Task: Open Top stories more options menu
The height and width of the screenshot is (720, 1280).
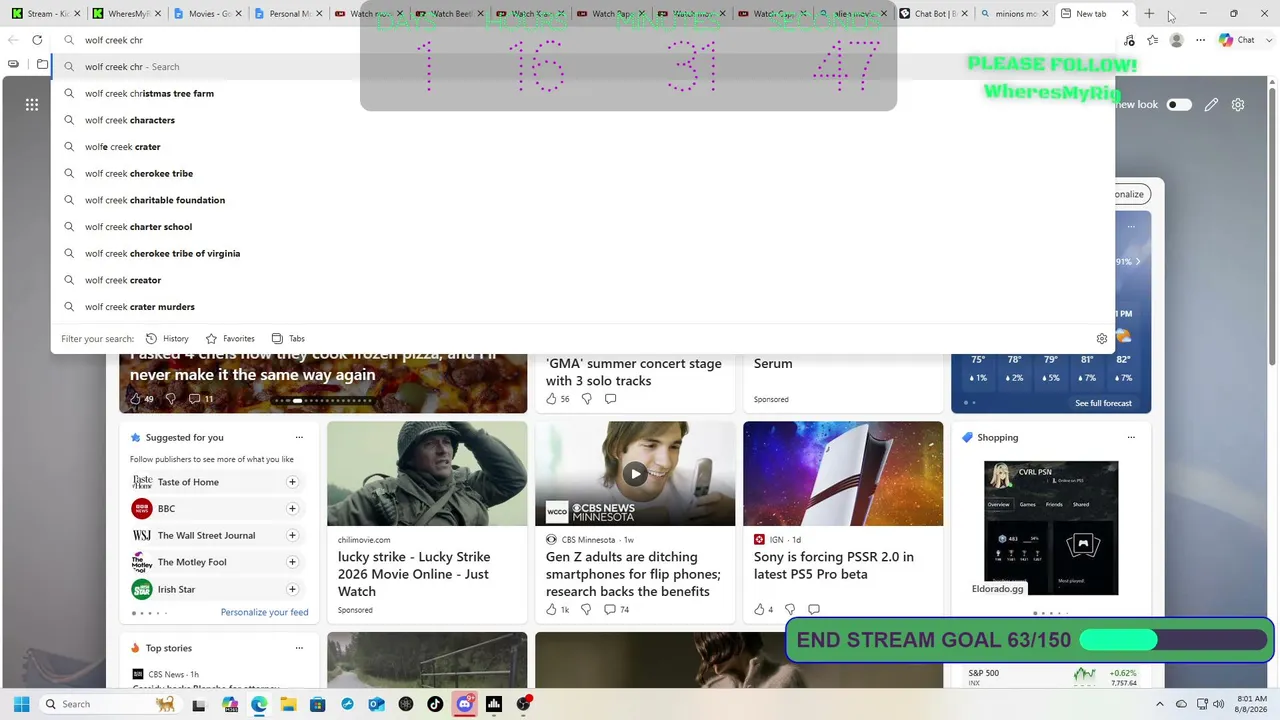Action: pos(299,648)
